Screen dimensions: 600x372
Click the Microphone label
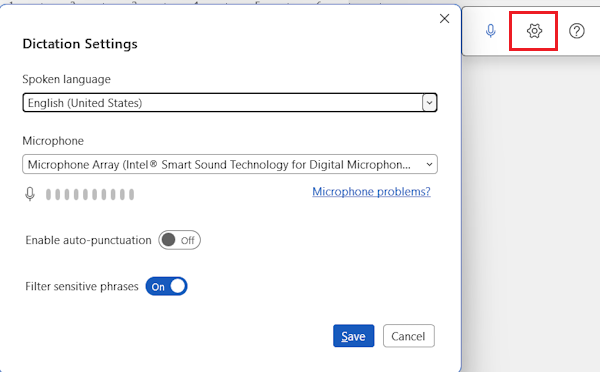pyautogui.click(x=53, y=141)
